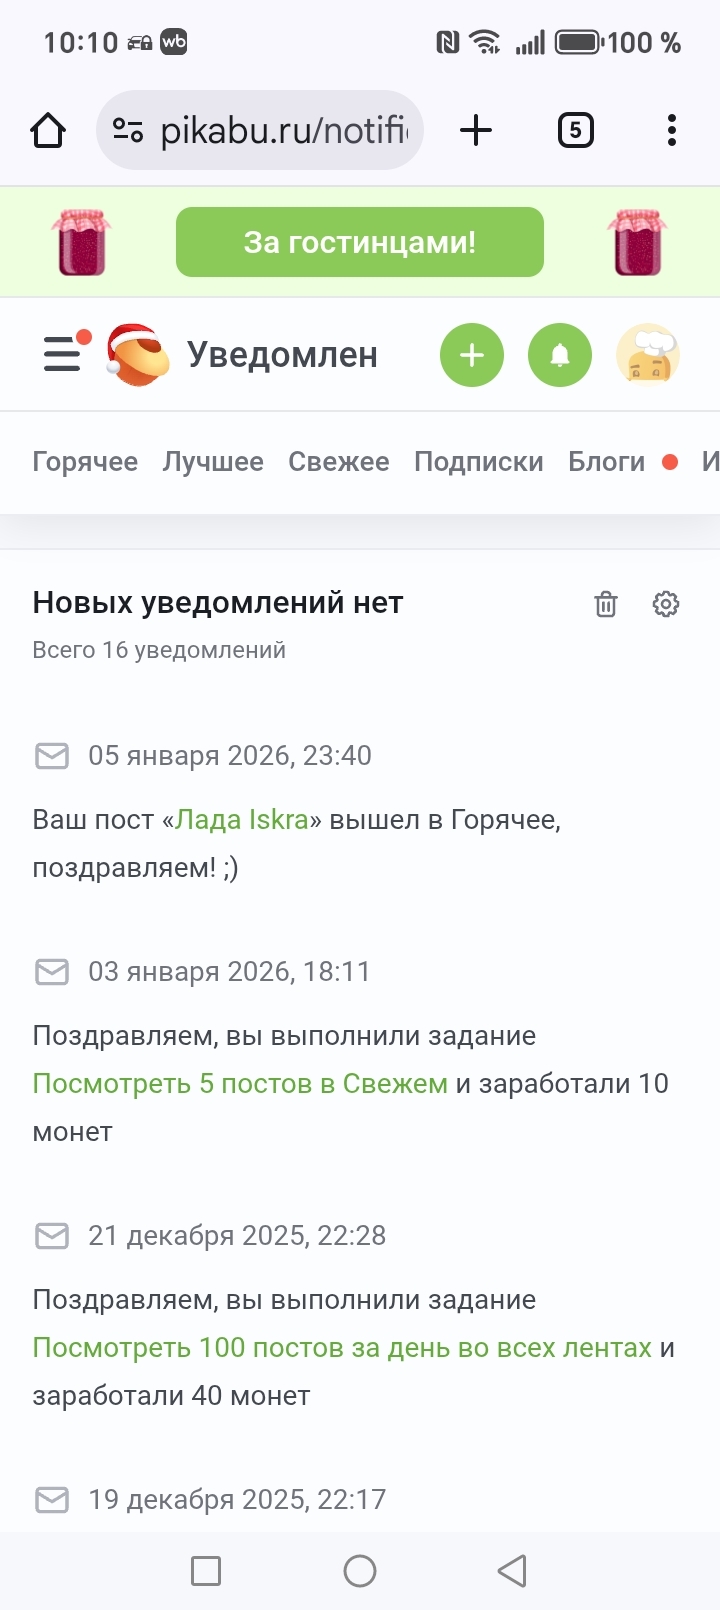Tap the site info icon in address bar
Image resolution: width=720 pixels, height=1610 pixels.
pos(128,130)
